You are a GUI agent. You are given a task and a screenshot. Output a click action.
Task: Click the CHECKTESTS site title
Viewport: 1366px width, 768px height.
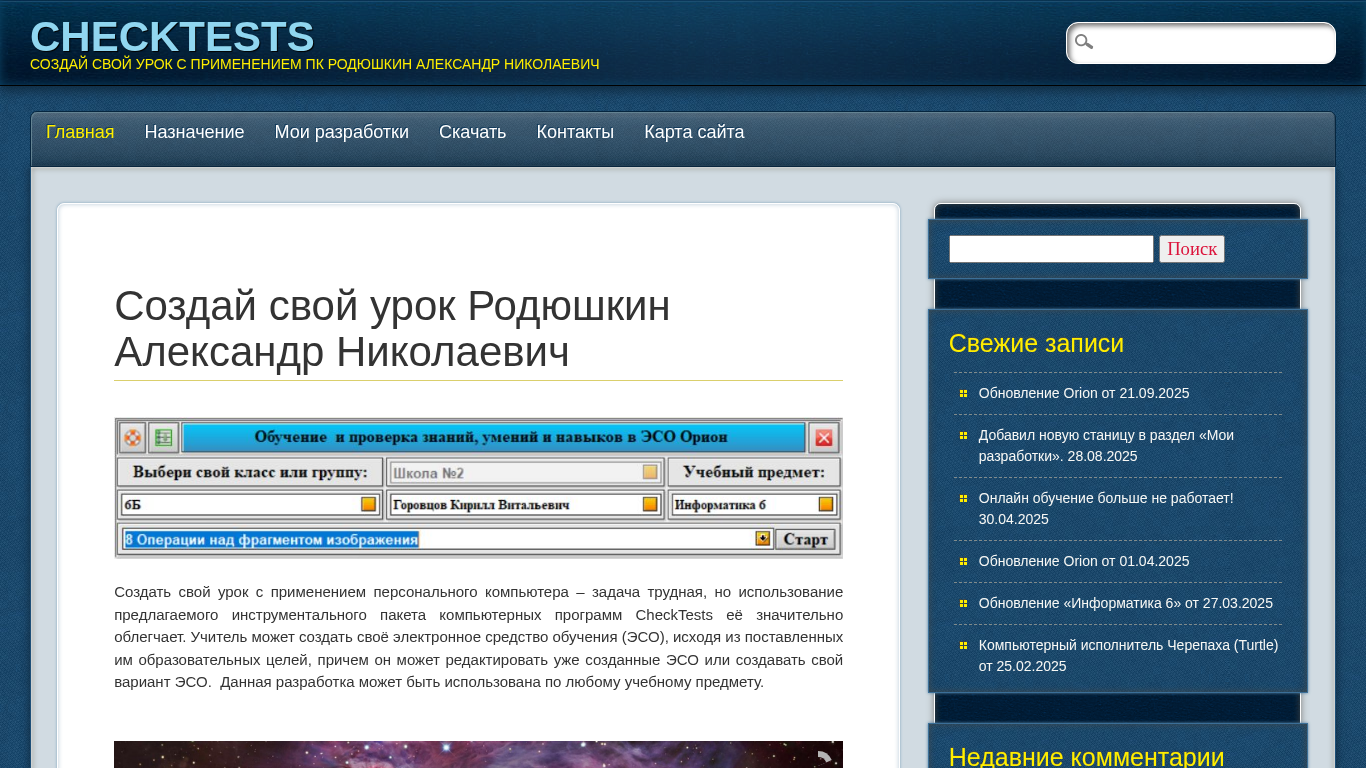(172, 37)
